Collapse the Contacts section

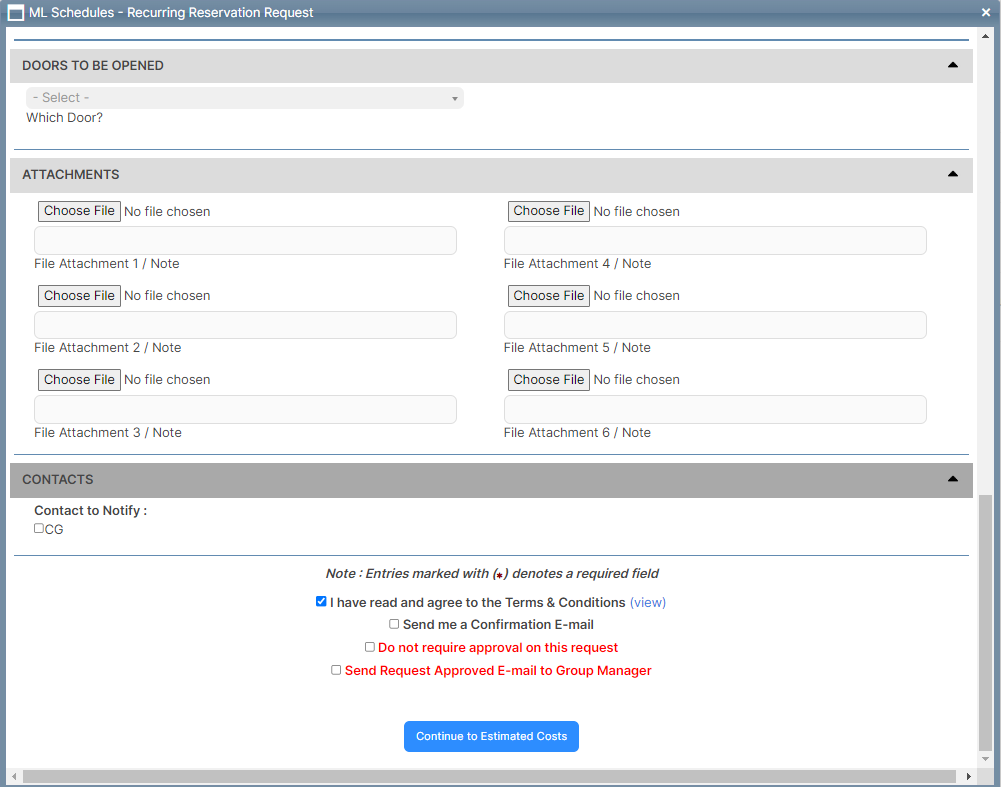(x=952, y=479)
